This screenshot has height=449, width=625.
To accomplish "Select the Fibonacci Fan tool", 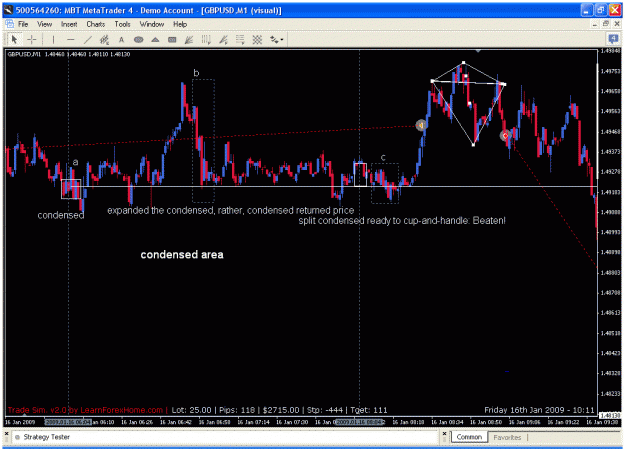I will [x=223, y=39].
